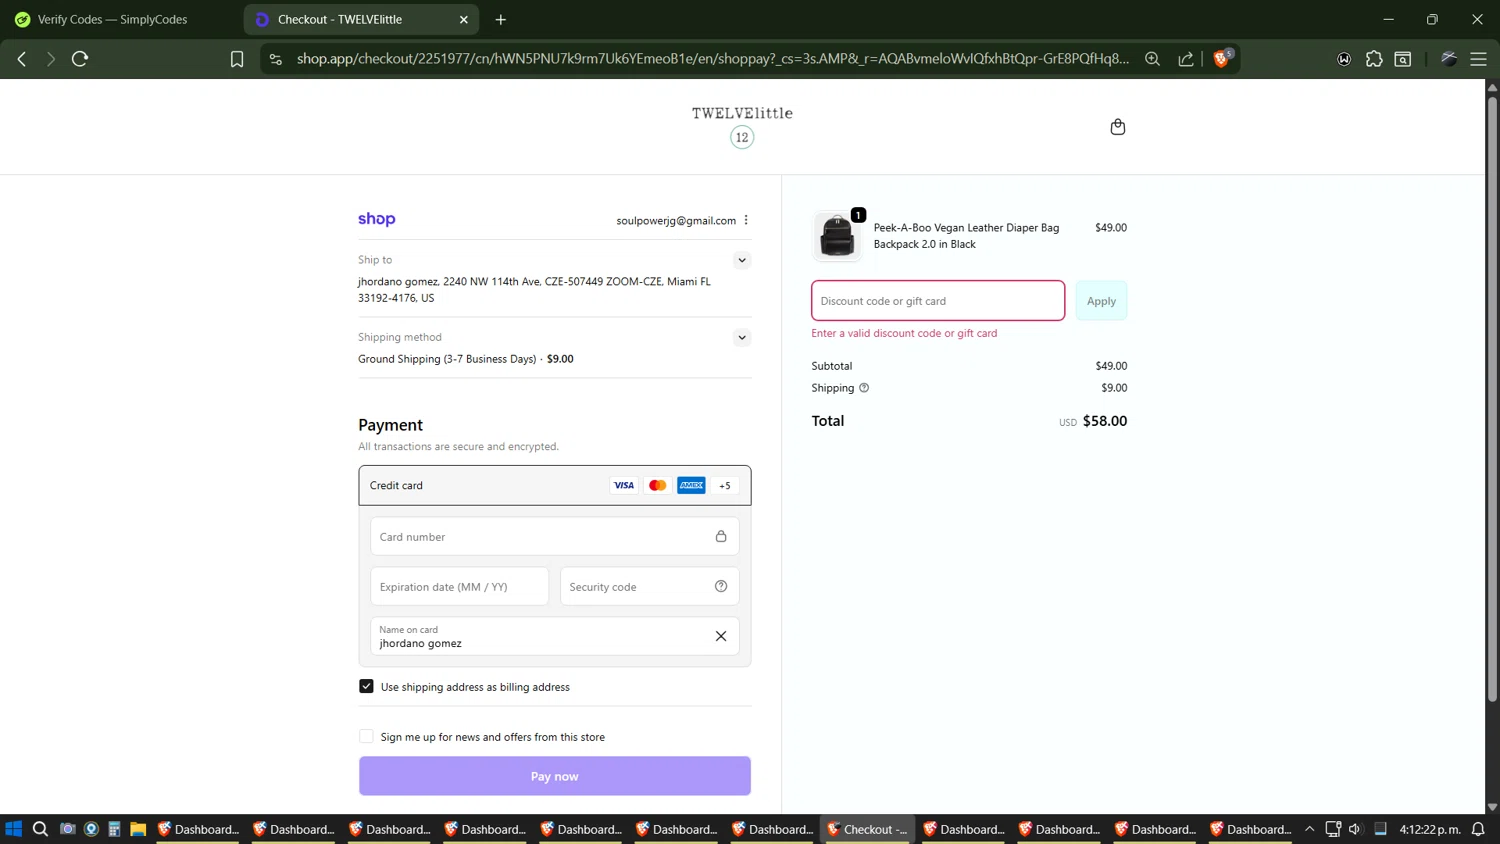This screenshot has height=844, width=1500.
Task: Switch to Verify Codes — SimplyCodes tab
Action: pos(112,19)
